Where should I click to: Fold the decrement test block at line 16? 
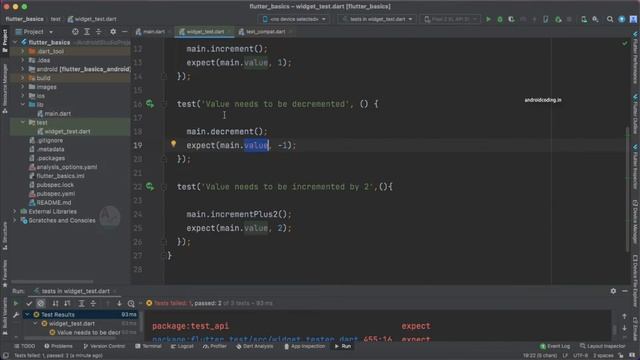pos(164,104)
